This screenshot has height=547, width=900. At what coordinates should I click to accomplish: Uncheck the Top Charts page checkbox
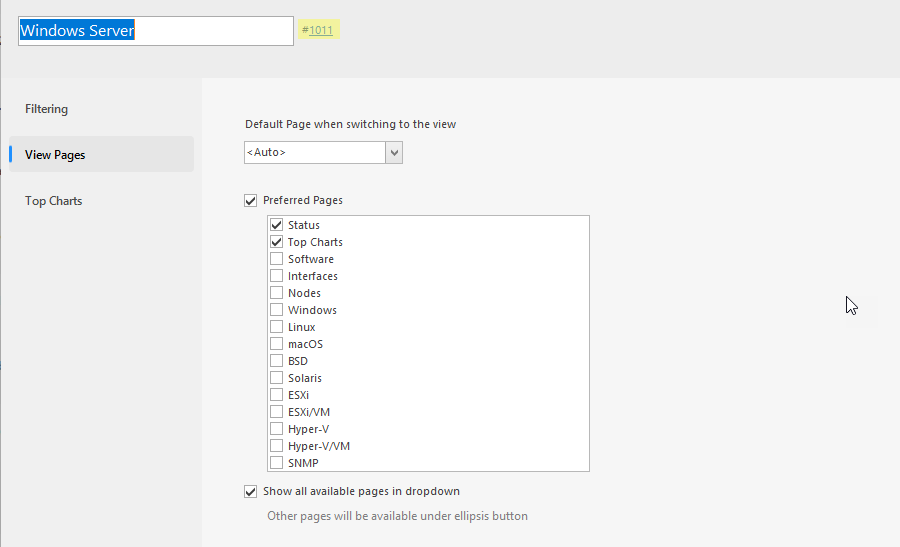(x=277, y=242)
